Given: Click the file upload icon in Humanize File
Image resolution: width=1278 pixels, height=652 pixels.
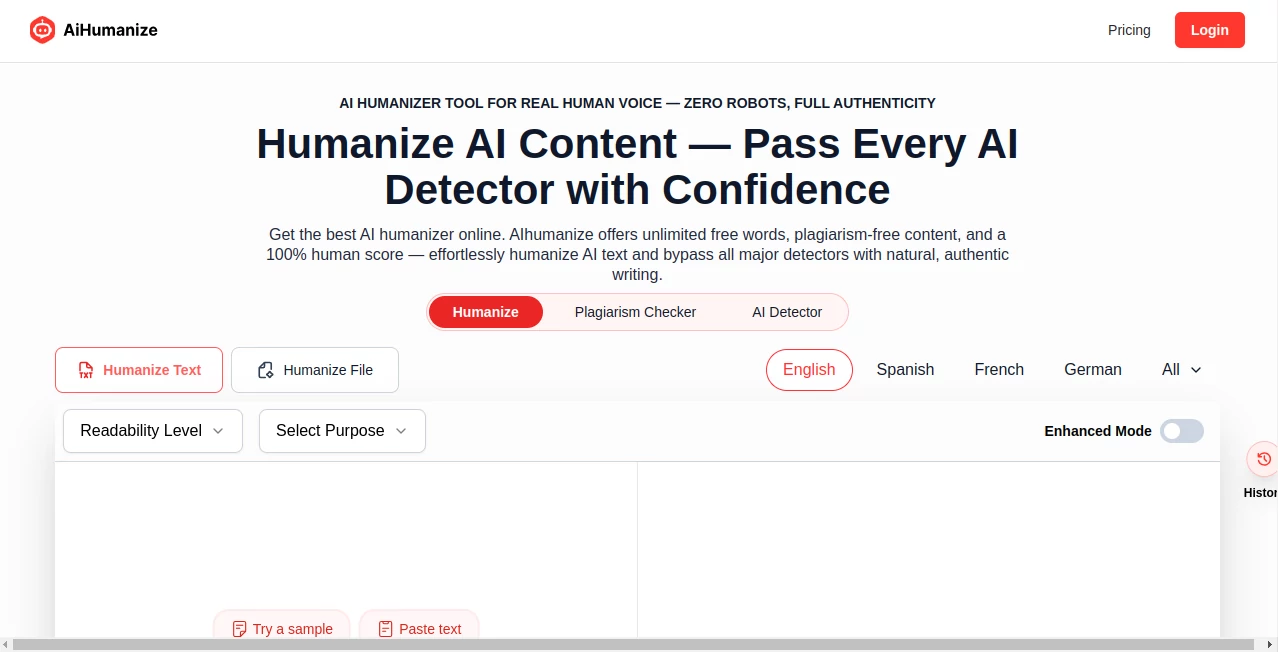Looking at the screenshot, I should pos(266,370).
